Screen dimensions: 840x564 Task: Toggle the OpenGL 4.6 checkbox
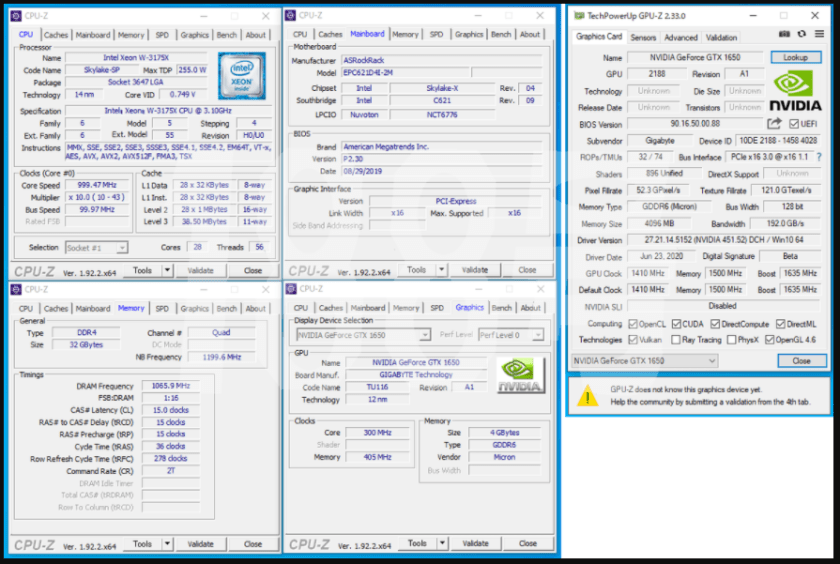tap(770, 340)
